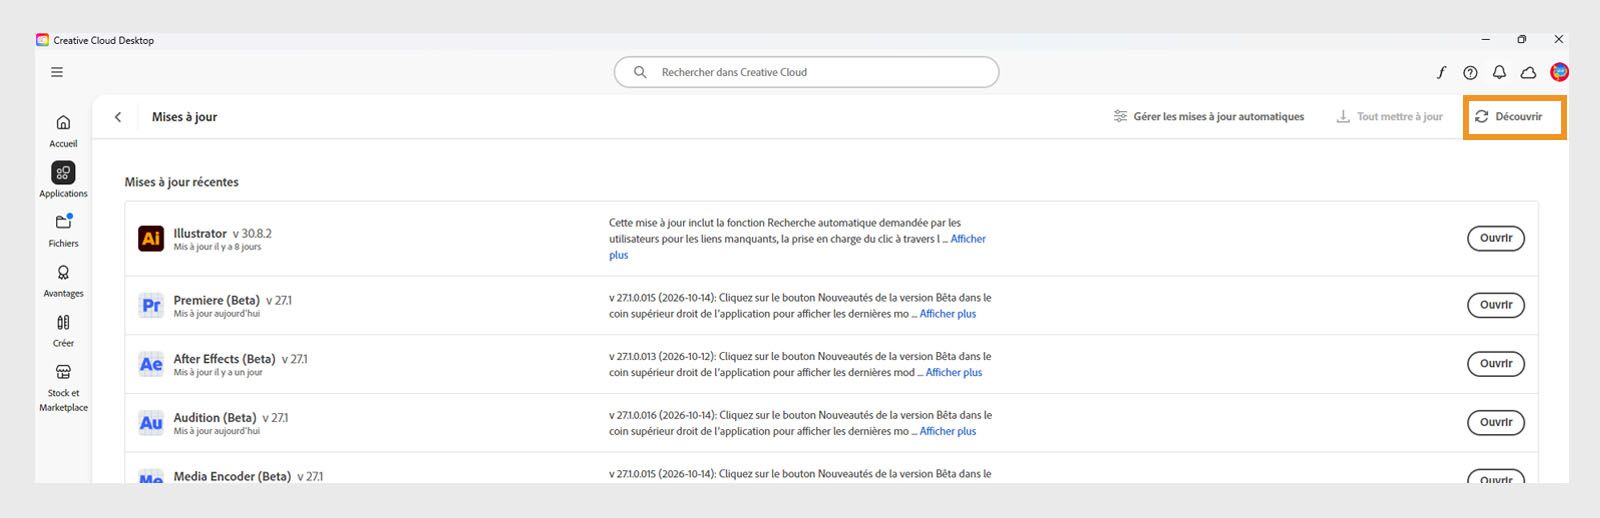Open Gérer les mises à jour automatiques
Viewport: 1600px width, 518px height.
pyautogui.click(x=1208, y=117)
